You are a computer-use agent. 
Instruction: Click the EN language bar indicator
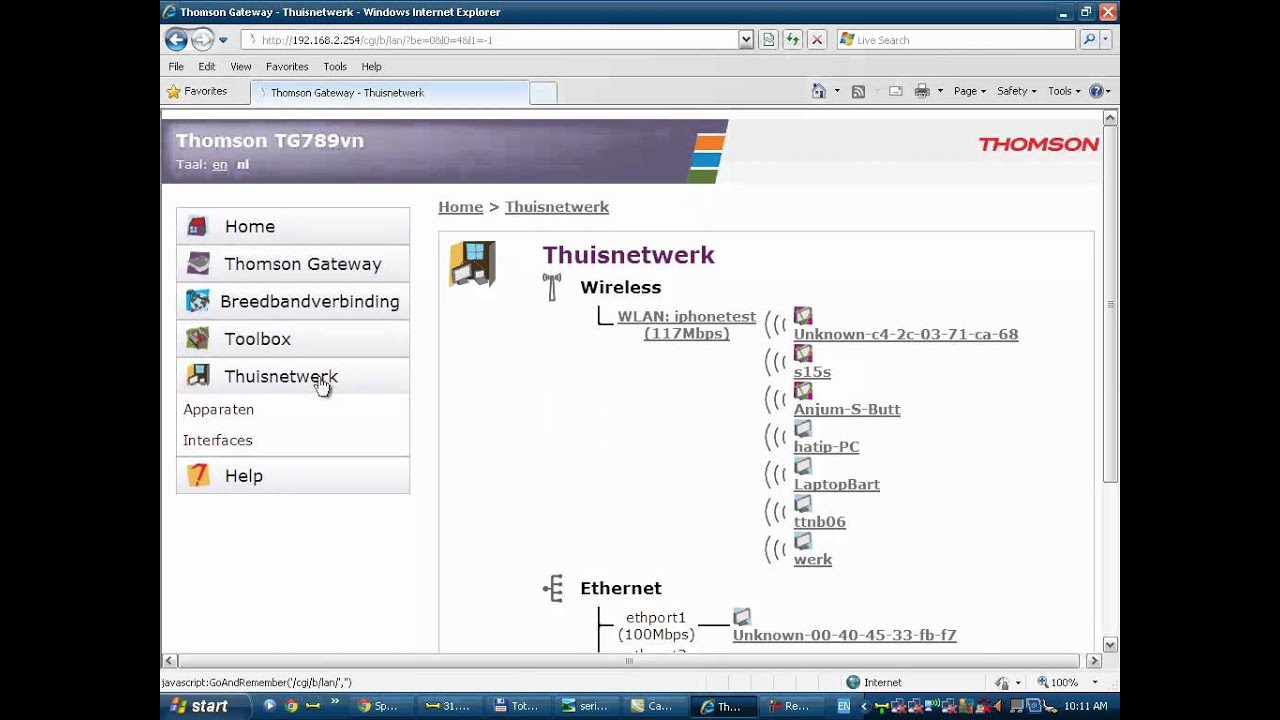pyautogui.click(x=844, y=706)
